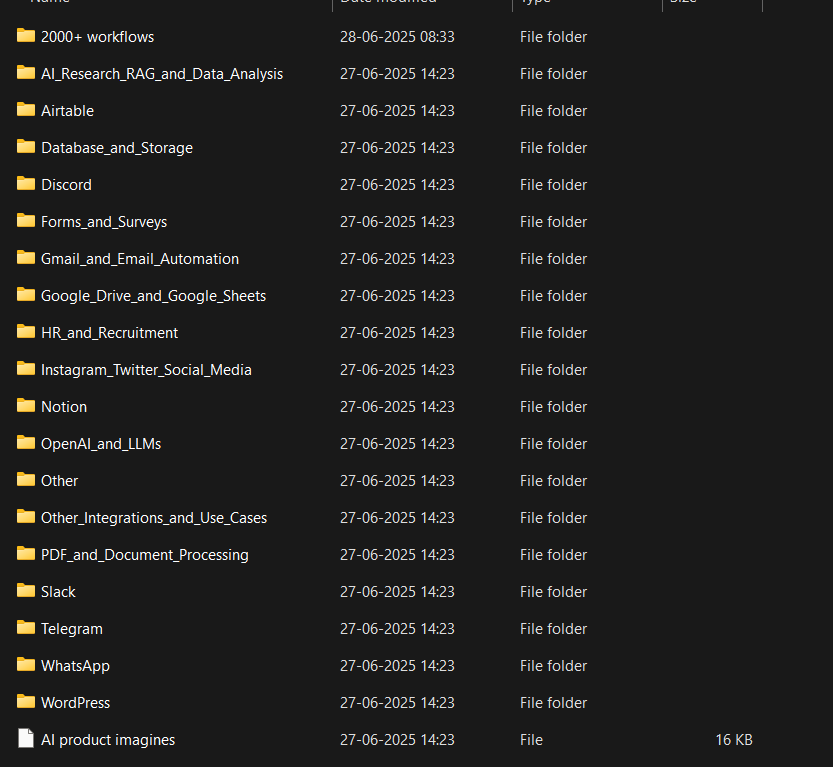Click the modified date of AI product imagines
This screenshot has width=833, height=767.
397,740
